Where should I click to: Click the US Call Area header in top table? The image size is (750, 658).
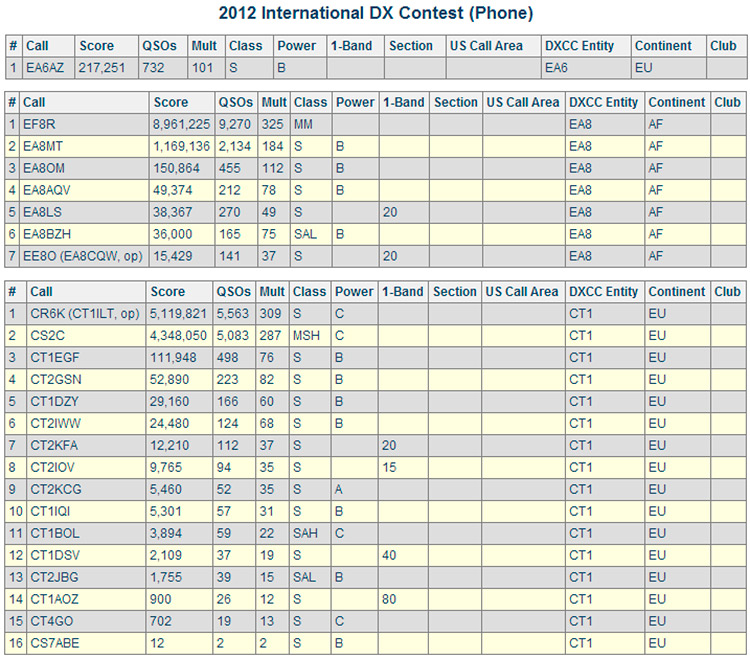(493, 46)
